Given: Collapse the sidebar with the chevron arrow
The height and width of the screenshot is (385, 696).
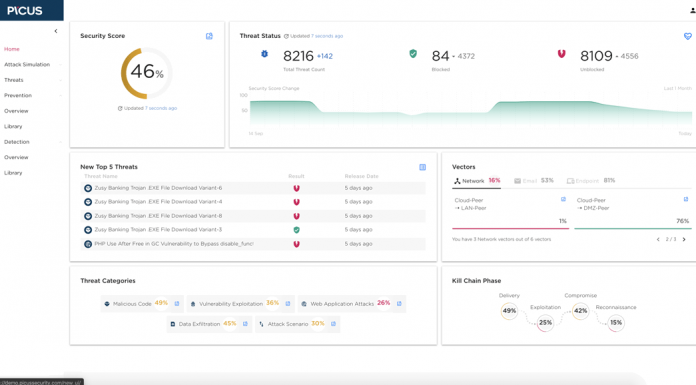Looking at the screenshot, I should [55, 31].
